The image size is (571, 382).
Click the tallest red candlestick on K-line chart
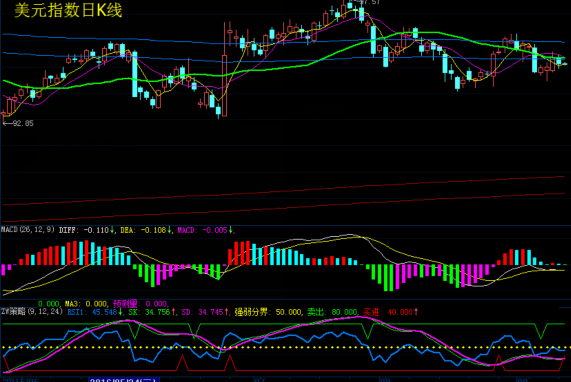point(225,69)
